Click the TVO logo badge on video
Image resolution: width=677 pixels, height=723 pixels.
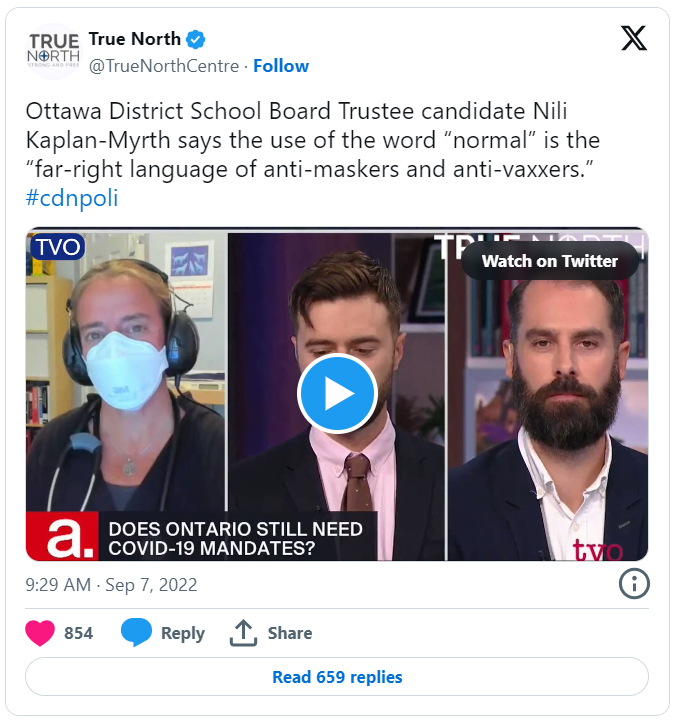pyautogui.click(x=58, y=247)
